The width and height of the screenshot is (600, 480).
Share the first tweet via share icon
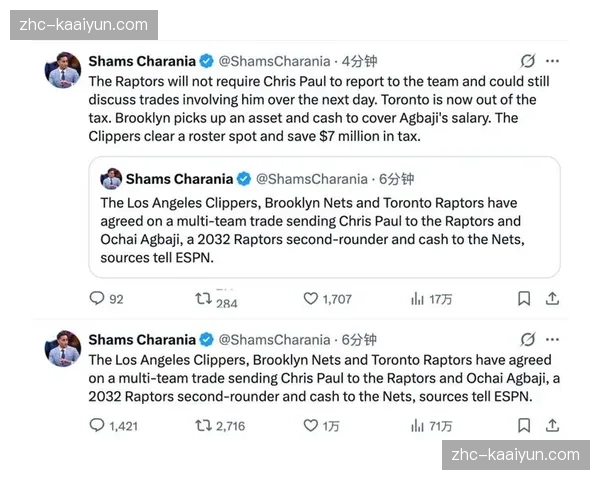coord(552,299)
